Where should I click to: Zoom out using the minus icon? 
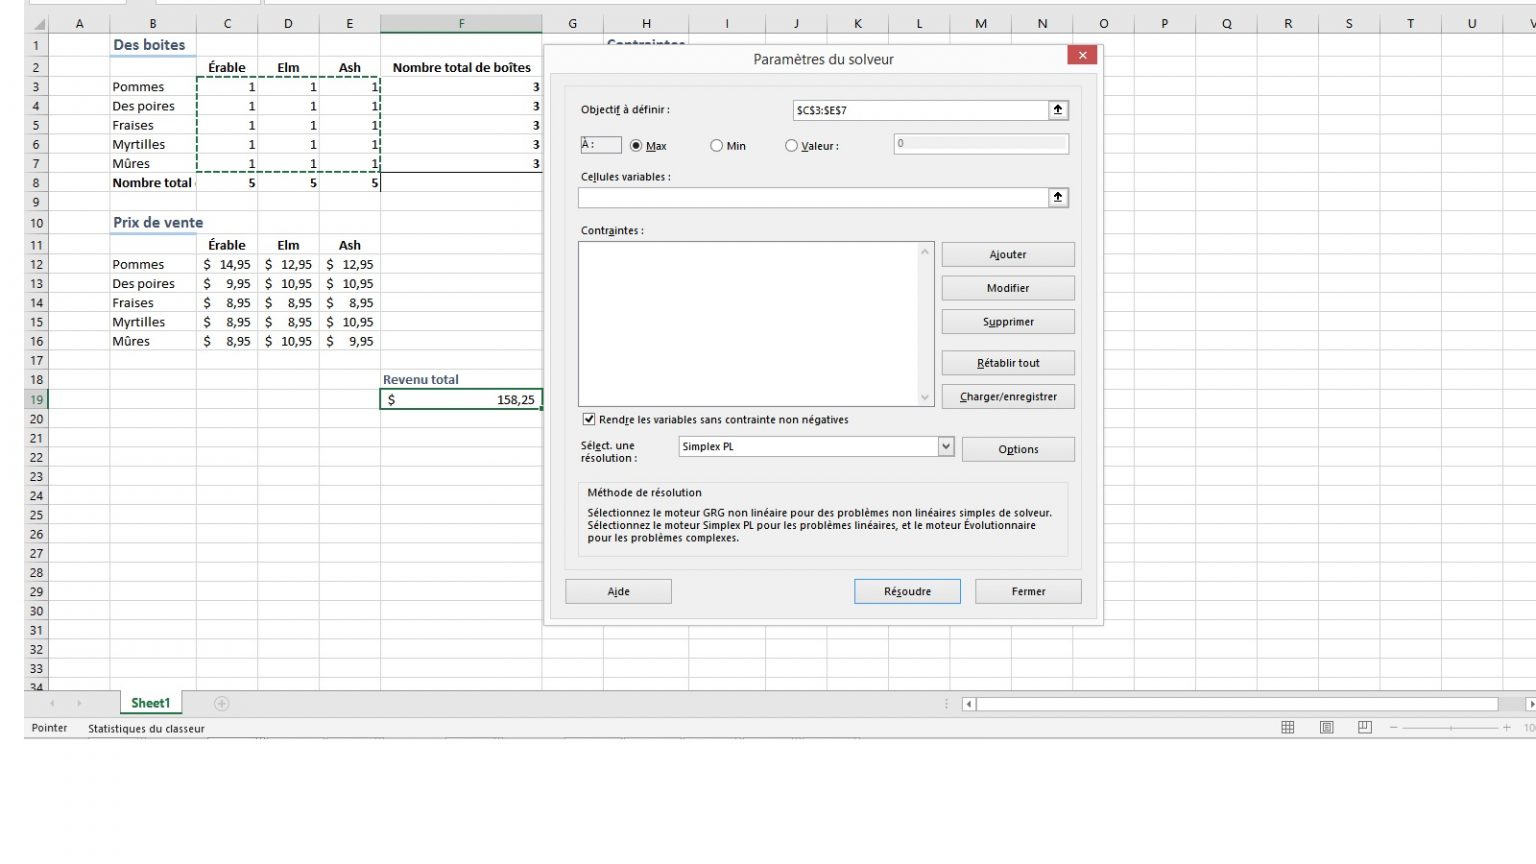click(1395, 728)
